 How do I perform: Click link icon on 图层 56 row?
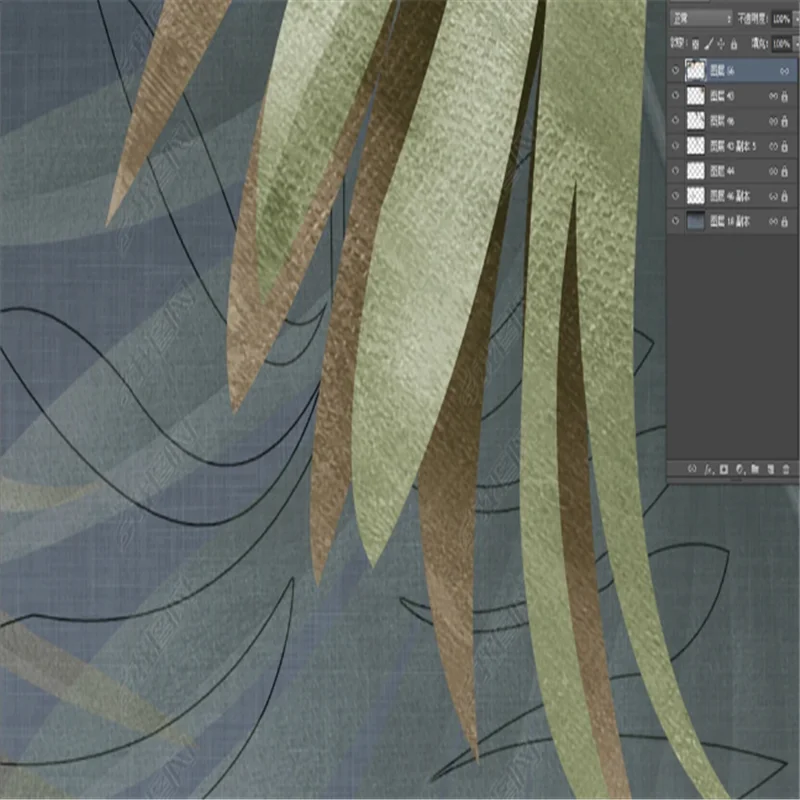[x=784, y=71]
